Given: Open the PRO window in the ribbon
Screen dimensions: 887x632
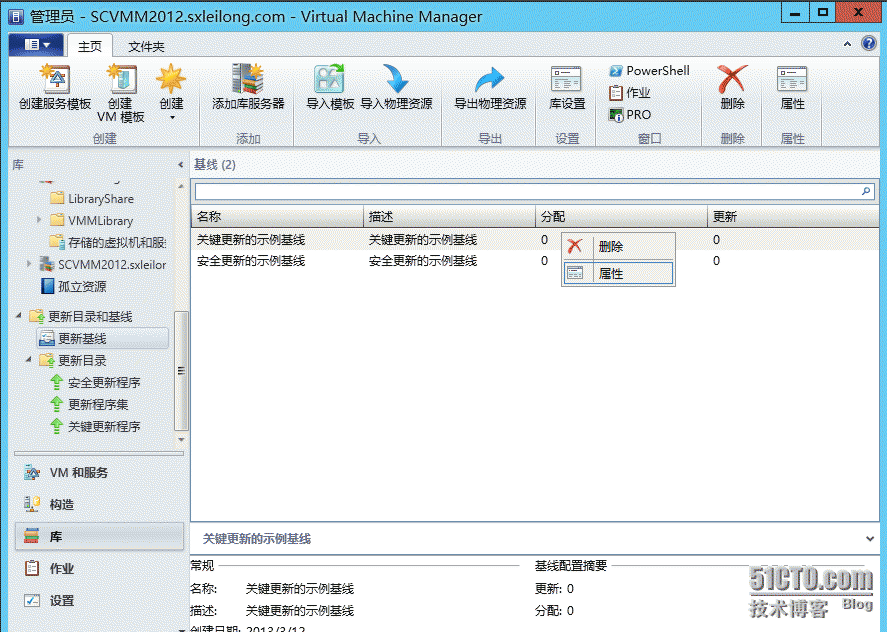Looking at the screenshot, I should coord(630,114).
